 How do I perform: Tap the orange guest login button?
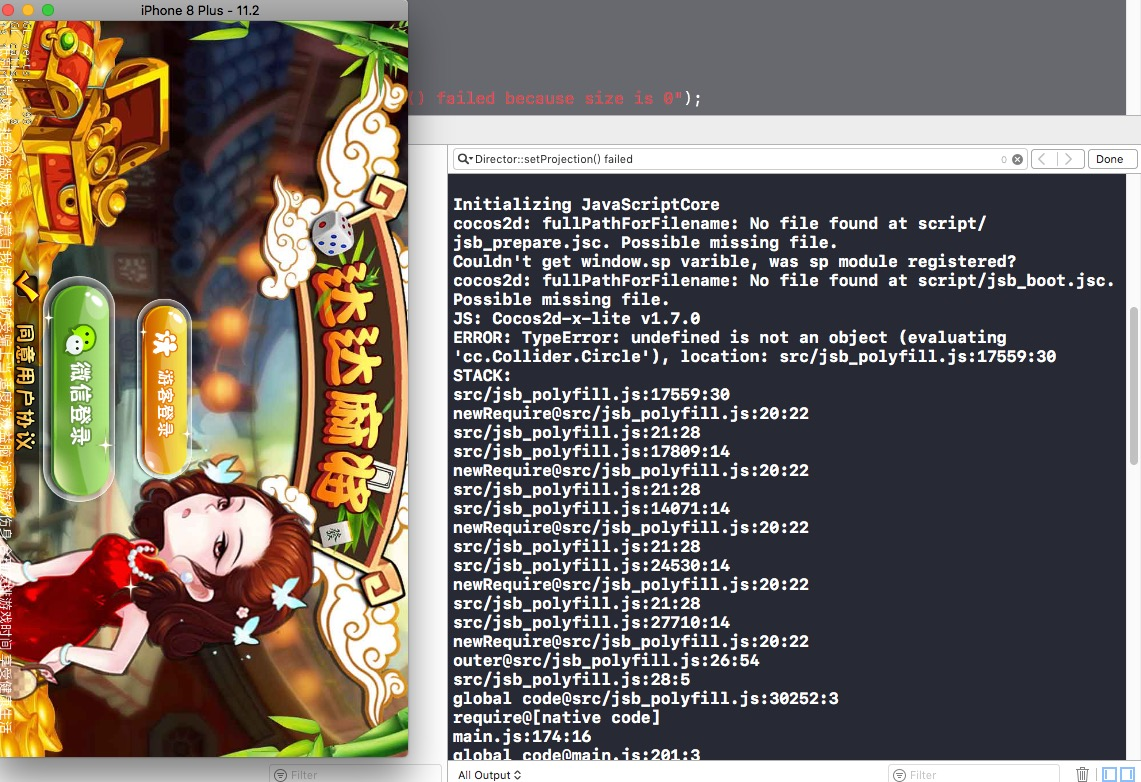click(166, 389)
